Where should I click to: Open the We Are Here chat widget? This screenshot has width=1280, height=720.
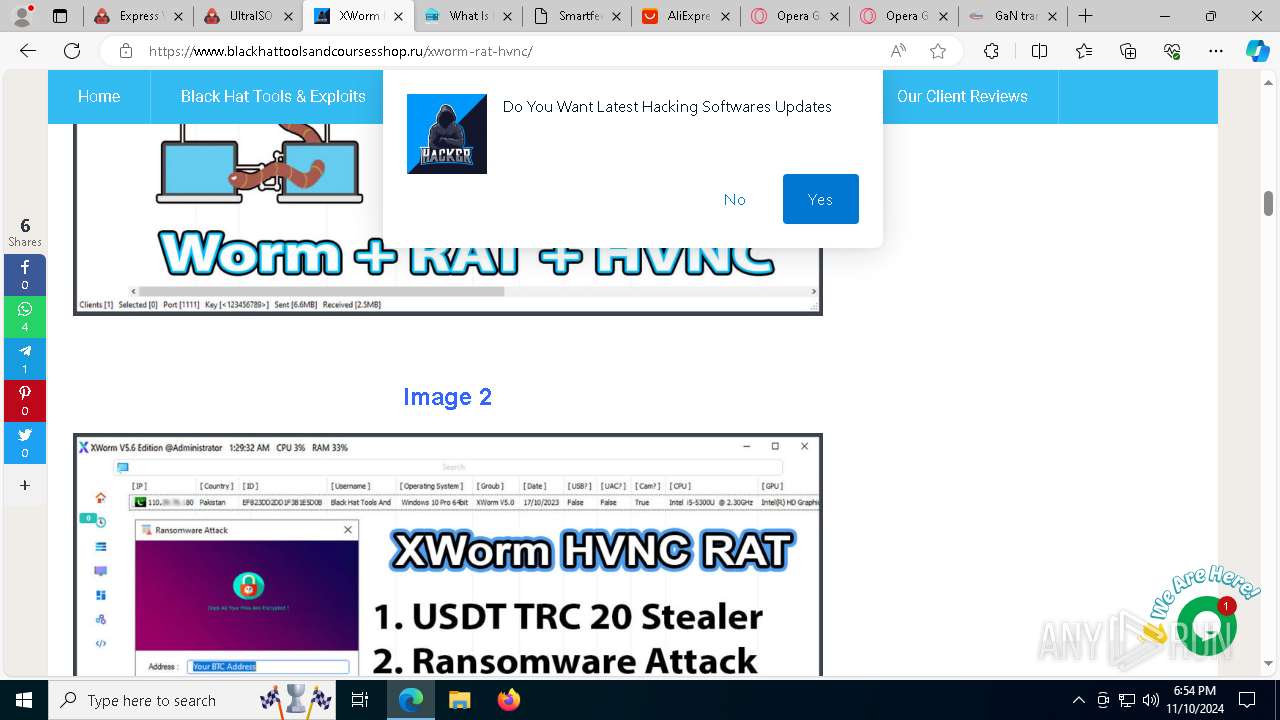pyautogui.click(x=1206, y=625)
